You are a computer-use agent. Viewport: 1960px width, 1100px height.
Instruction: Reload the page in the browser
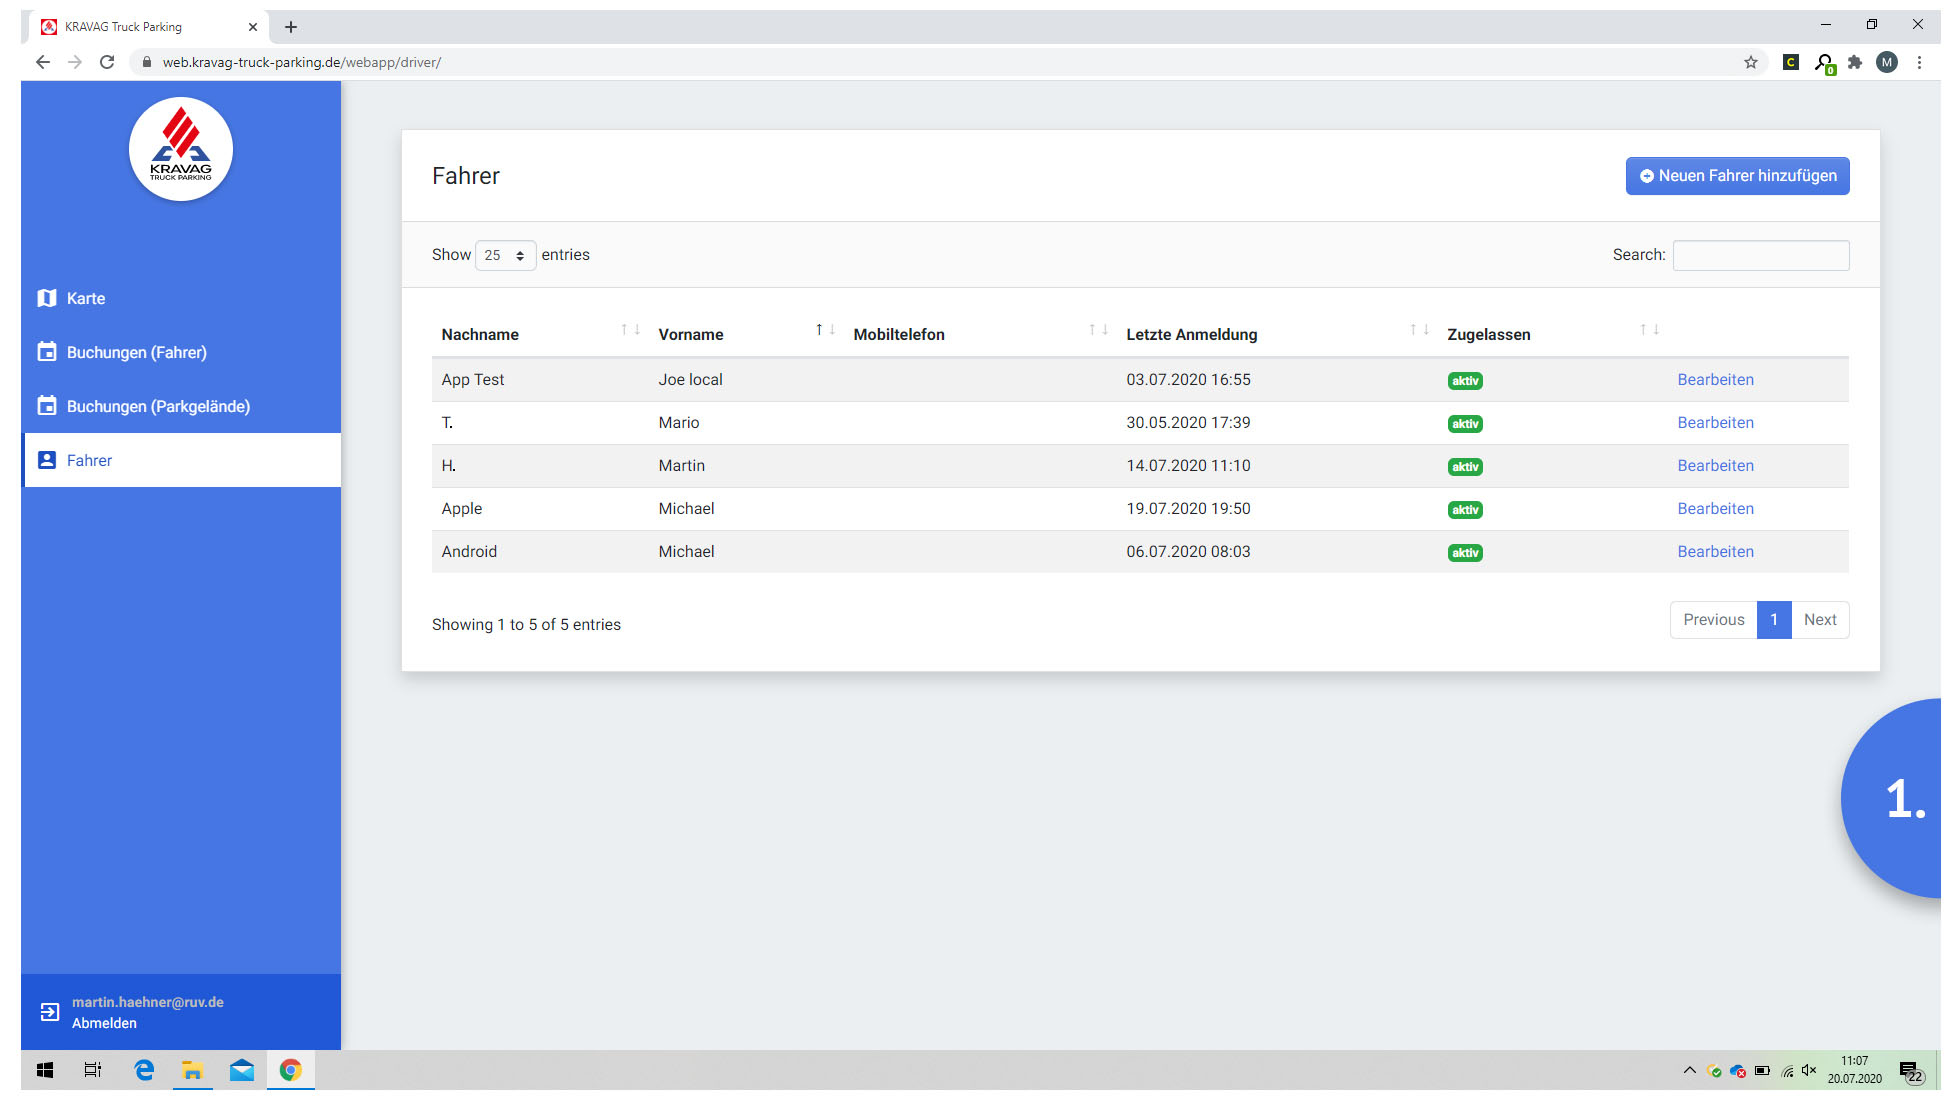pyautogui.click(x=107, y=62)
